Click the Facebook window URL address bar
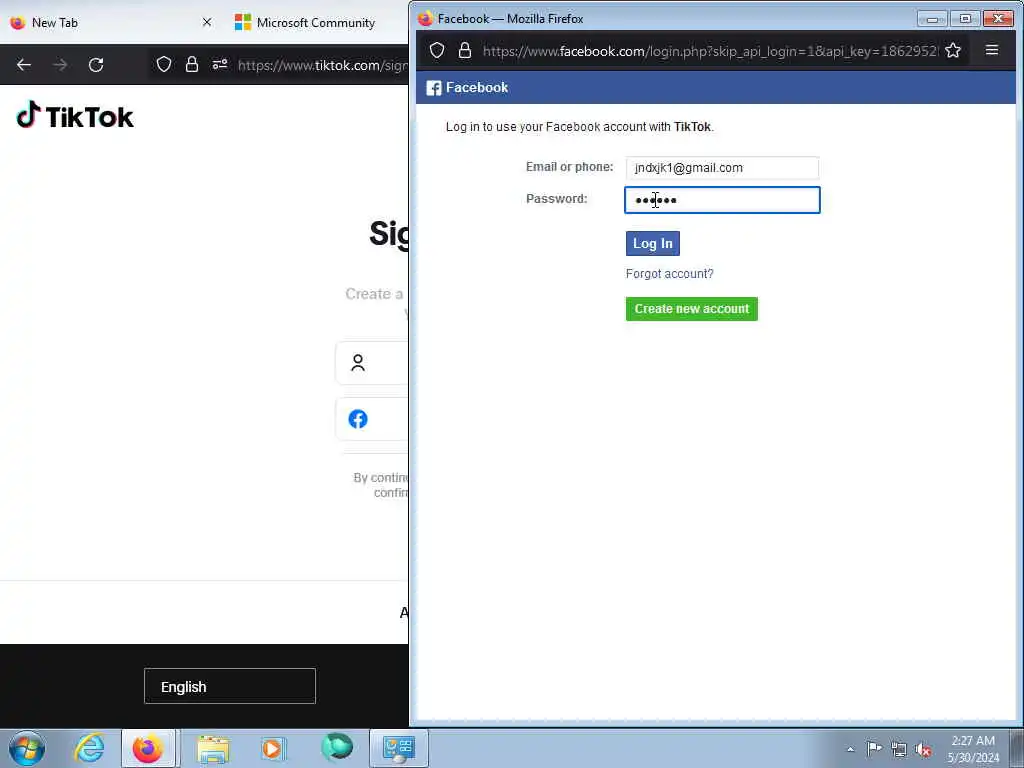The width and height of the screenshot is (1024, 768). pos(710,50)
